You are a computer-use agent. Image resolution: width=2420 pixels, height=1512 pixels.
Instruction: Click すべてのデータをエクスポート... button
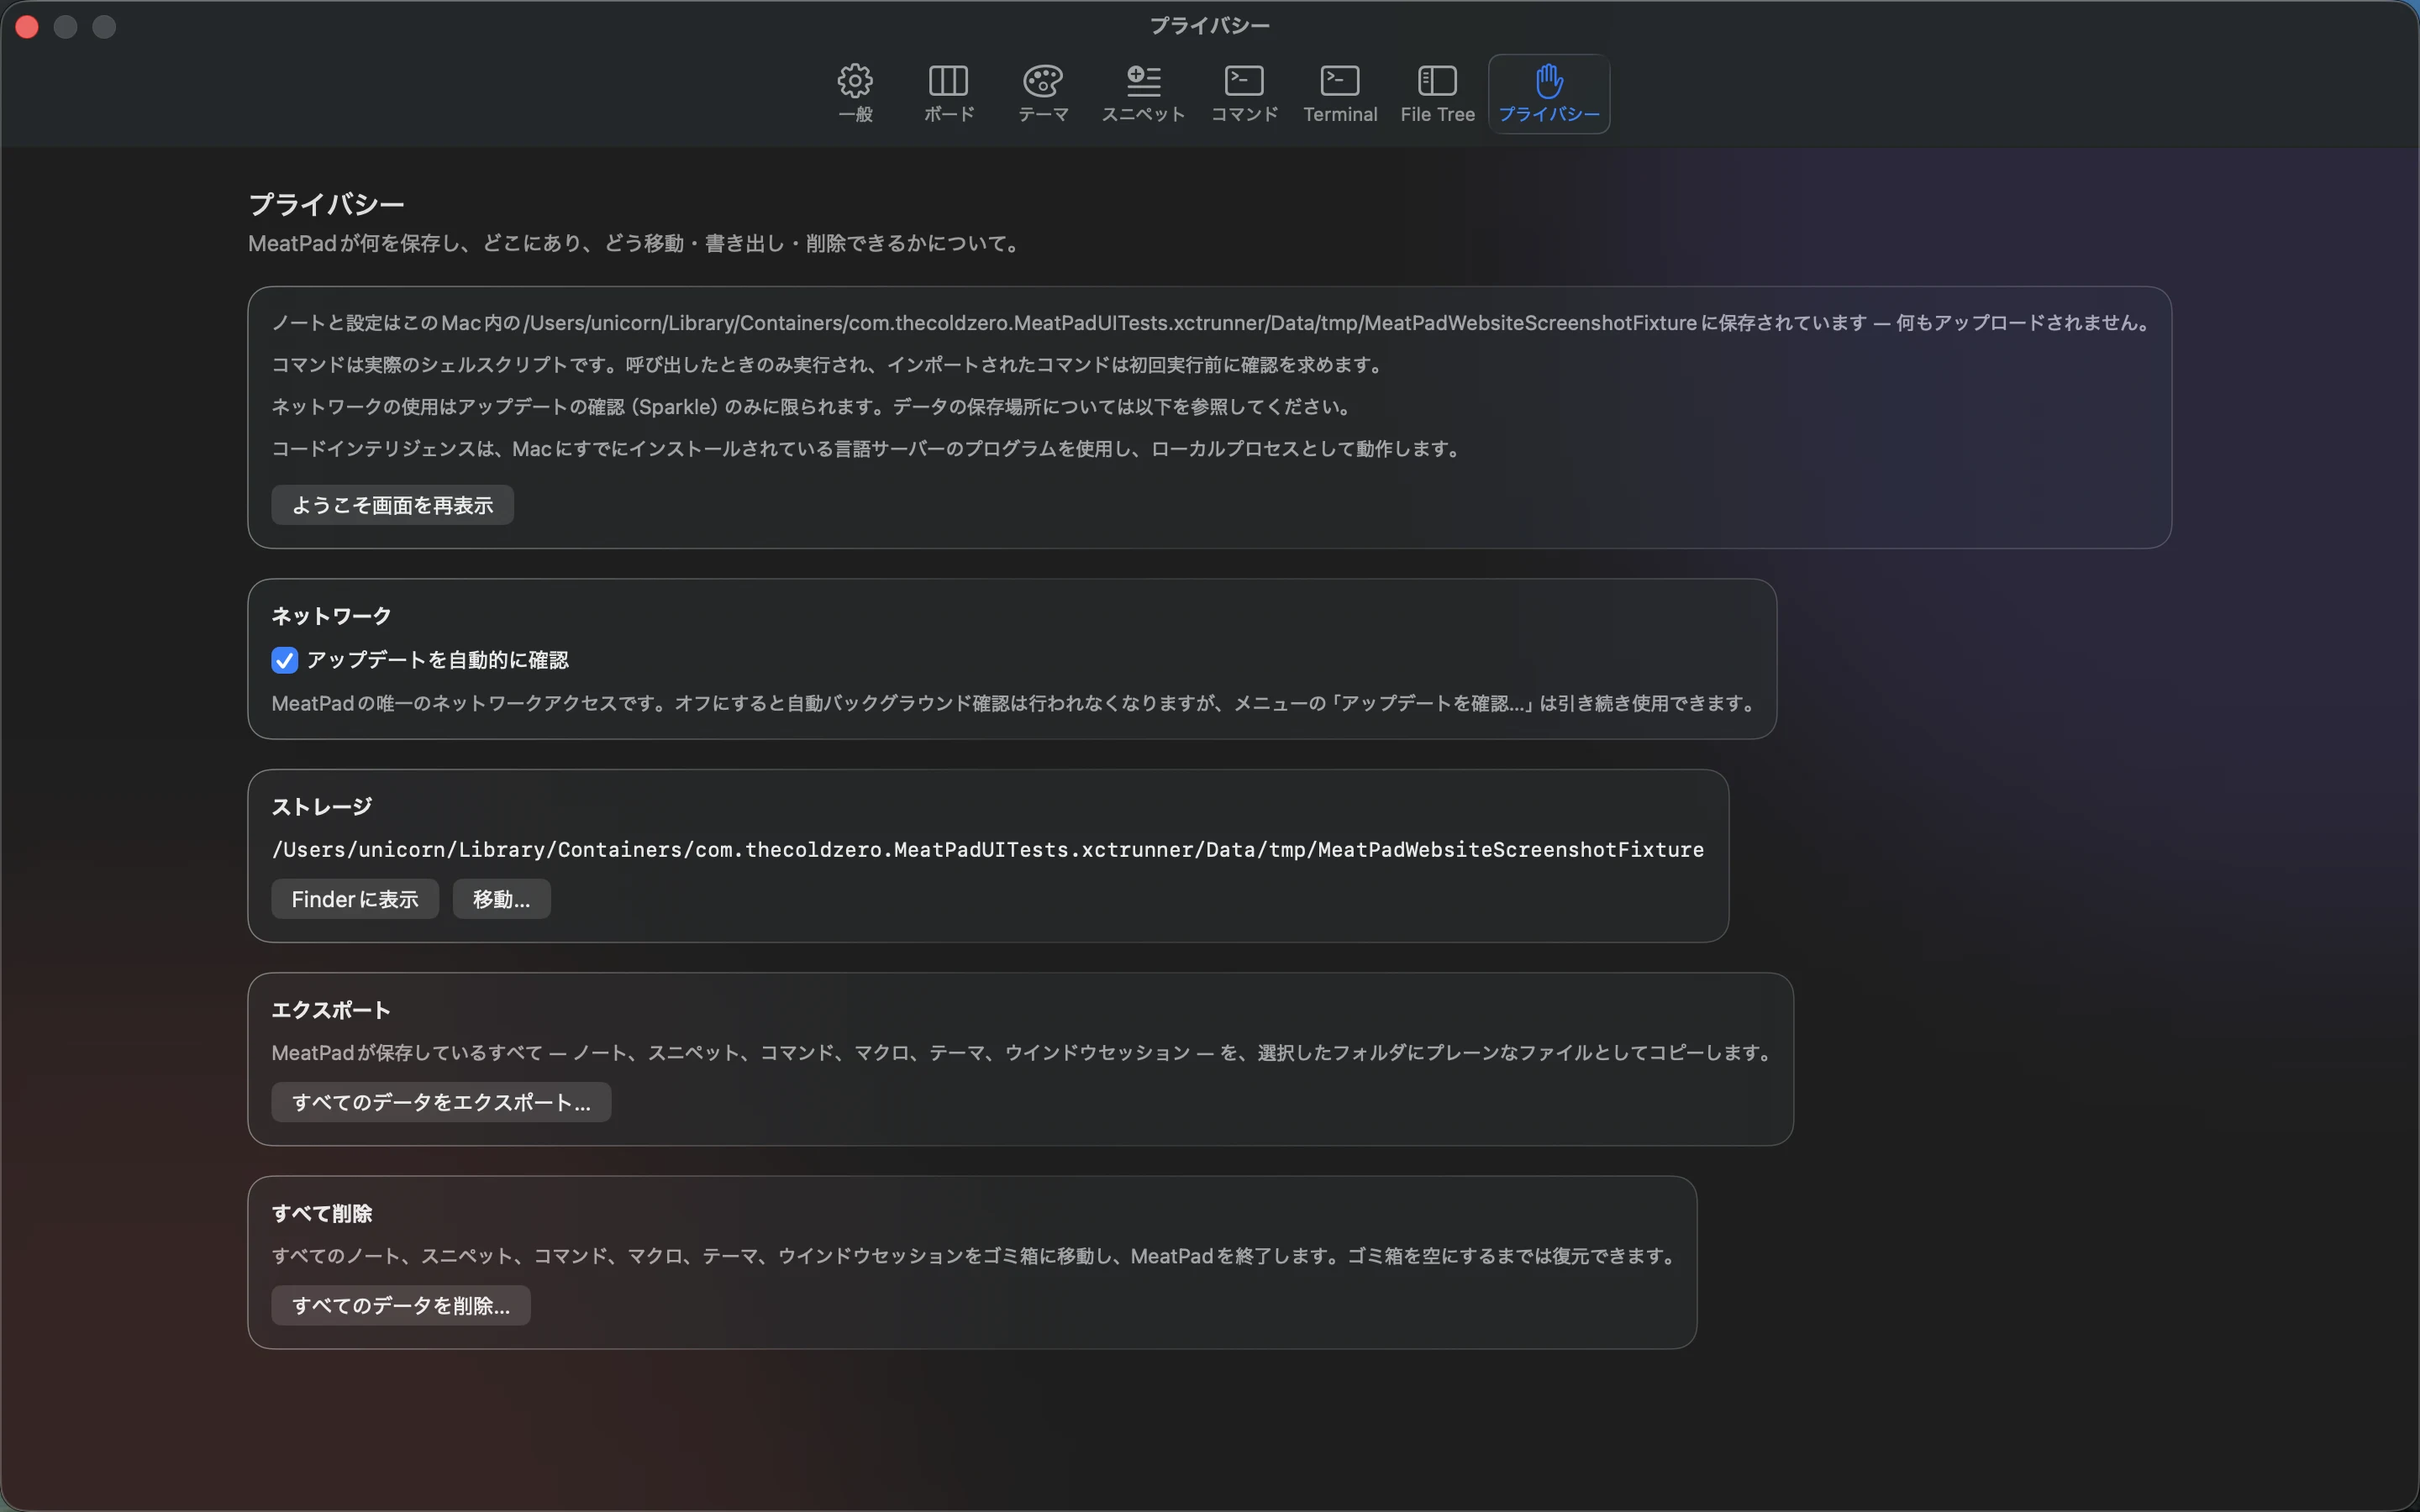click(441, 1102)
